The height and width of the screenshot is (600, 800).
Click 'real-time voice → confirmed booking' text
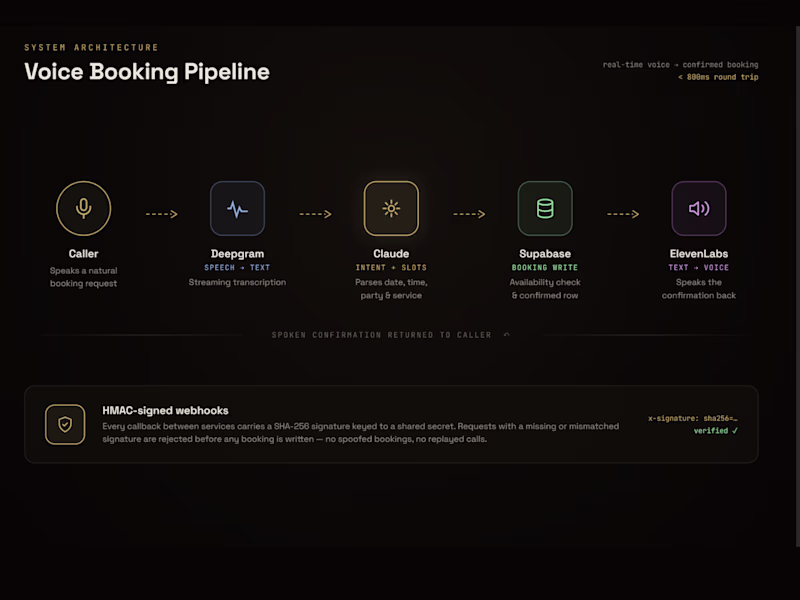[681, 65]
